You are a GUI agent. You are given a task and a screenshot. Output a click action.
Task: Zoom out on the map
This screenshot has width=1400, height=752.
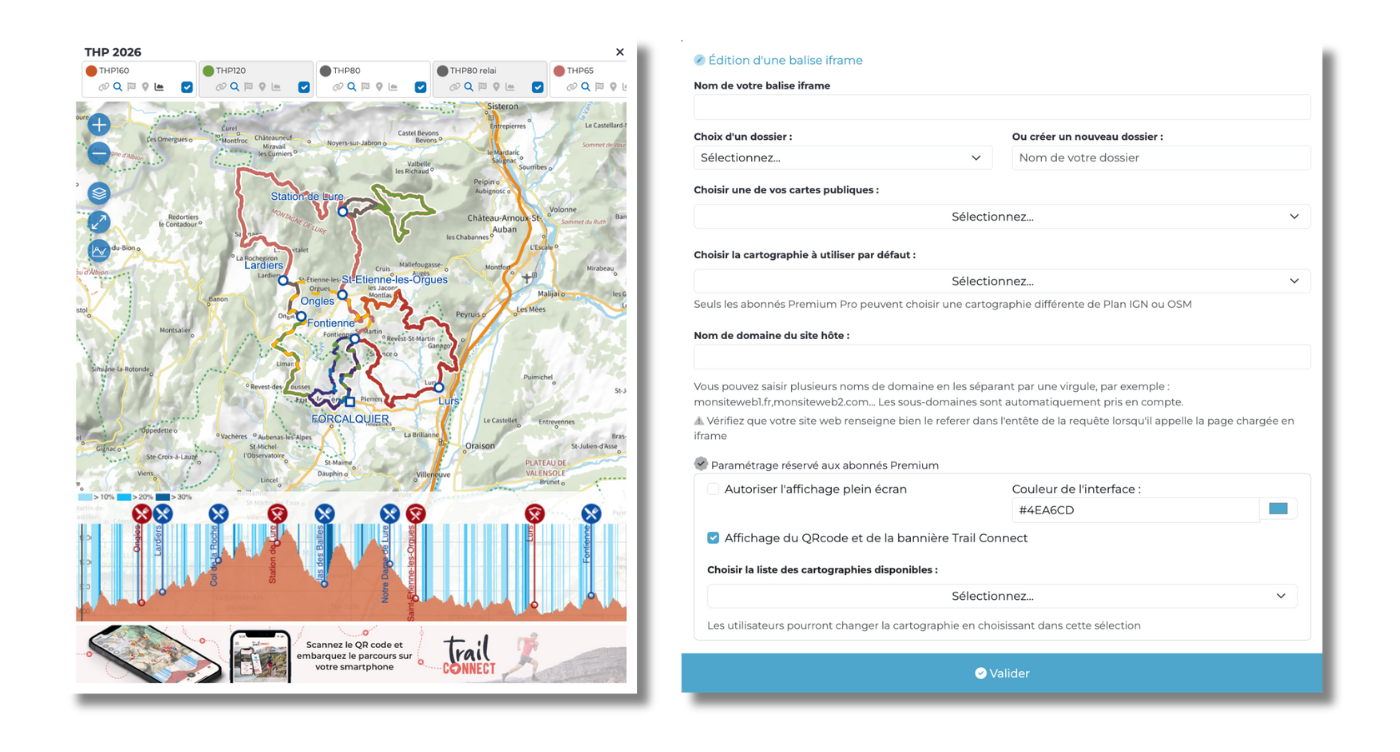coord(99,154)
